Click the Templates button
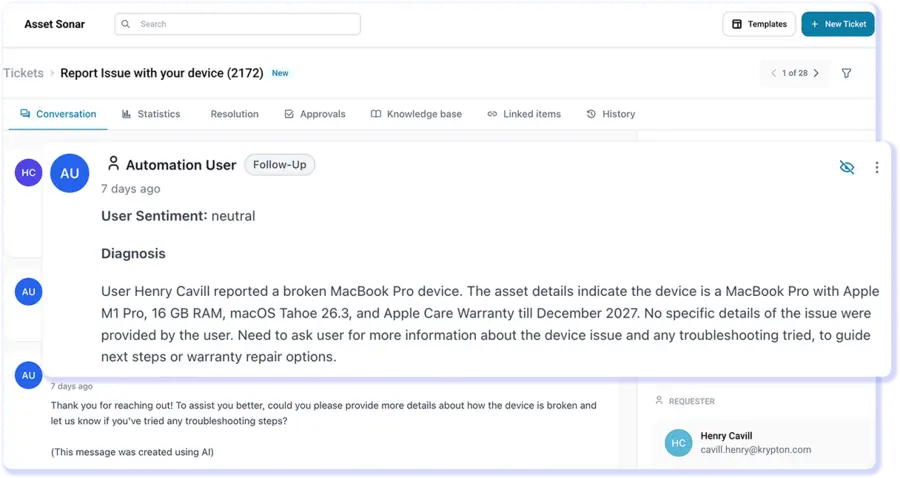Viewport: 900px width, 478px height. [759, 24]
